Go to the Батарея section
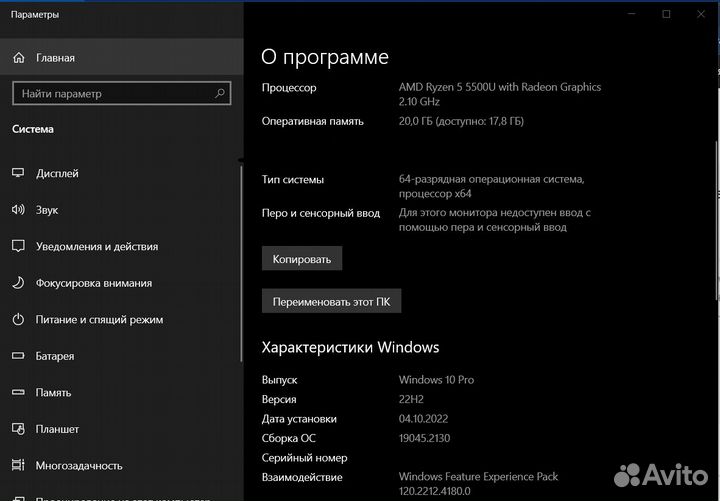The height and width of the screenshot is (501, 720). pyautogui.click(x=120, y=356)
